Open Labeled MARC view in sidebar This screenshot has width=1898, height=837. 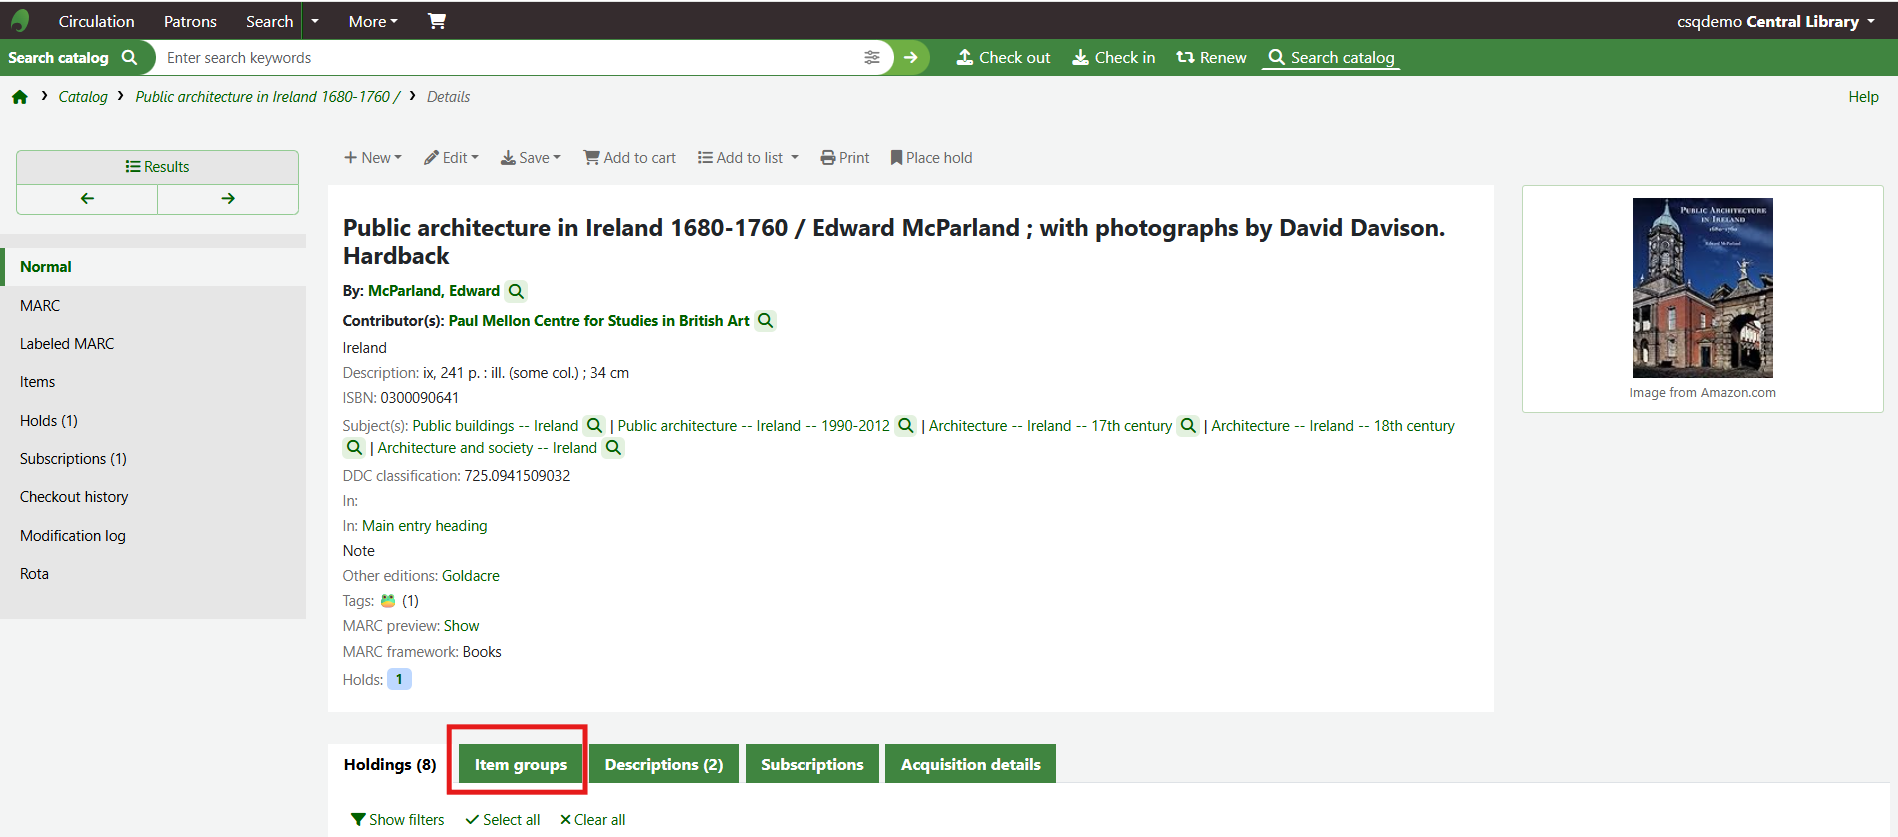67,344
